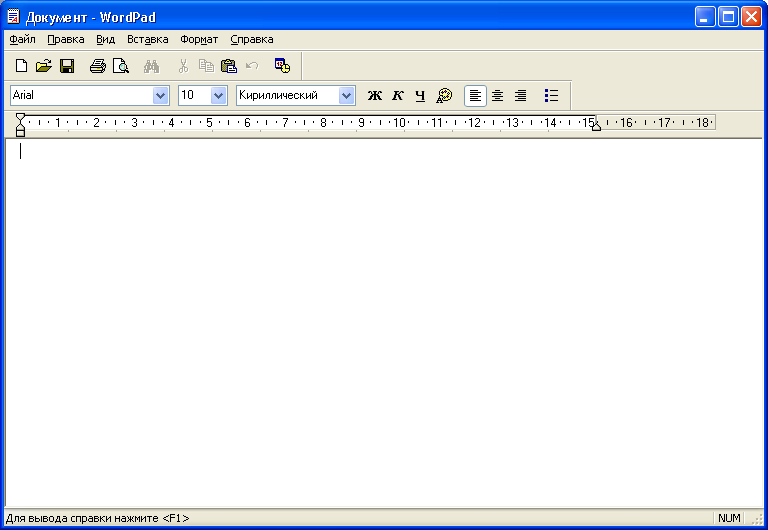Open the font color palette
The width and height of the screenshot is (768, 530).
[x=445, y=96]
